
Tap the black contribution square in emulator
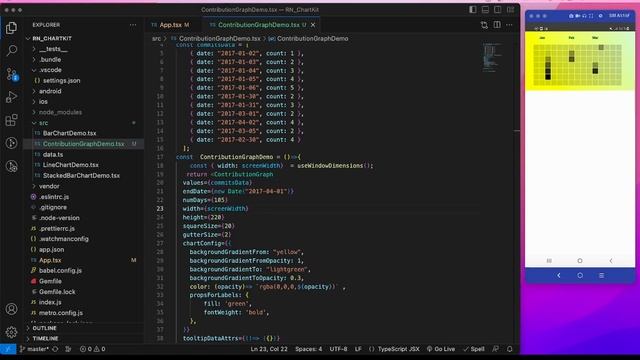click(548, 77)
